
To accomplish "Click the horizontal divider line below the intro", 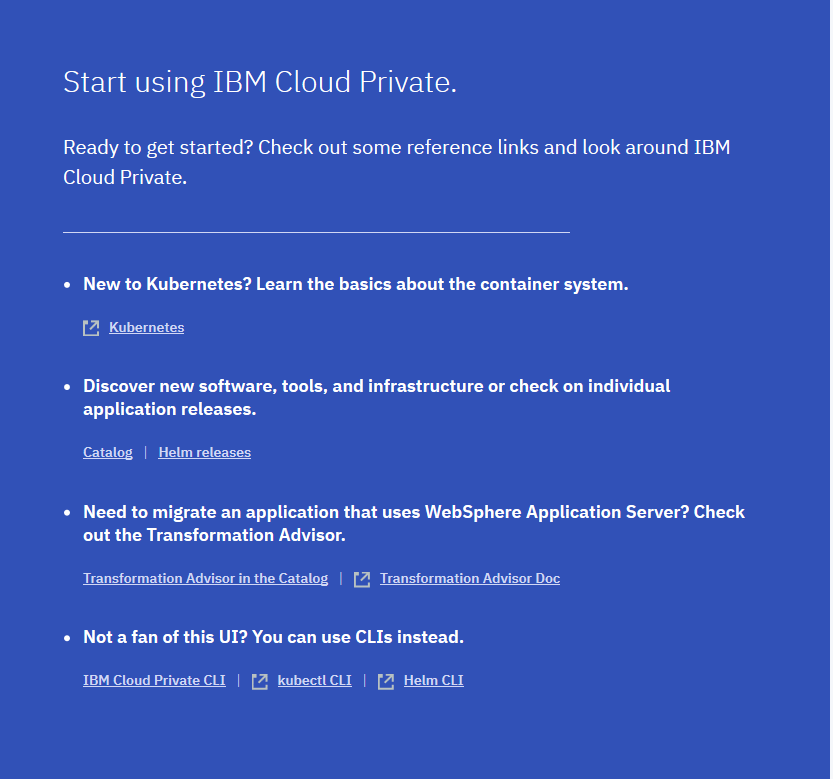I will (x=316, y=232).
